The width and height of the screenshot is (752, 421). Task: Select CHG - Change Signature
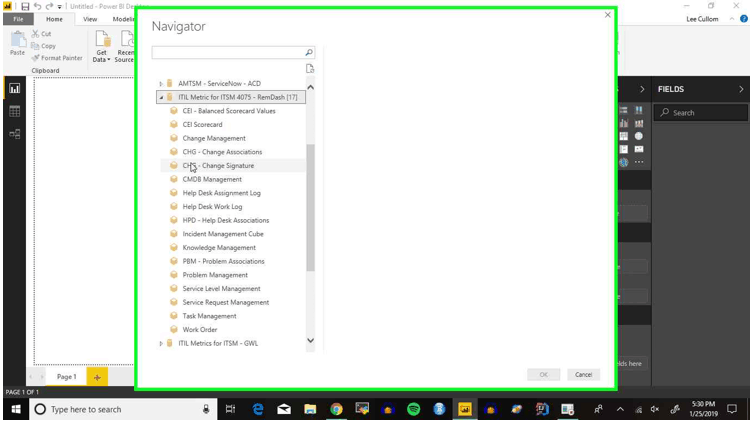pyautogui.click(x=218, y=165)
